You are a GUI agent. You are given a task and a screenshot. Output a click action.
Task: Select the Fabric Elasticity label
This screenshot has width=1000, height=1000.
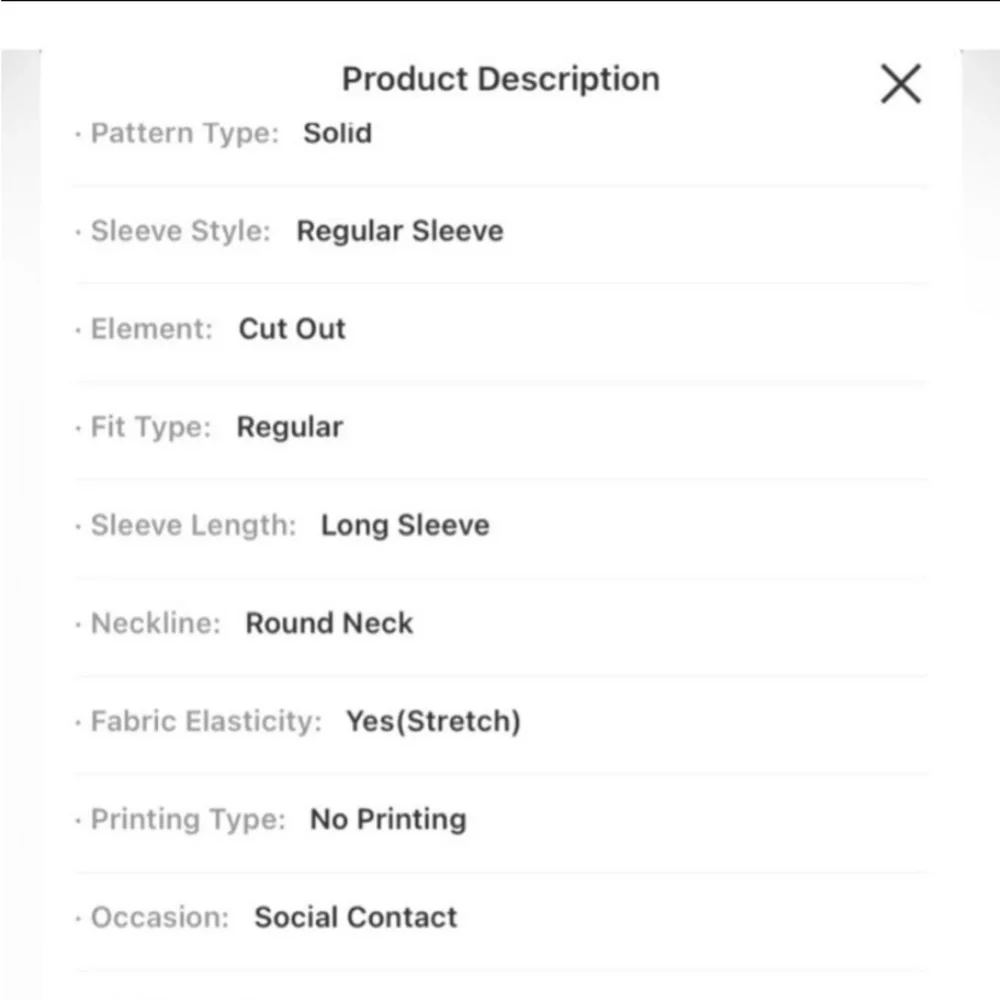click(x=206, y=721)
